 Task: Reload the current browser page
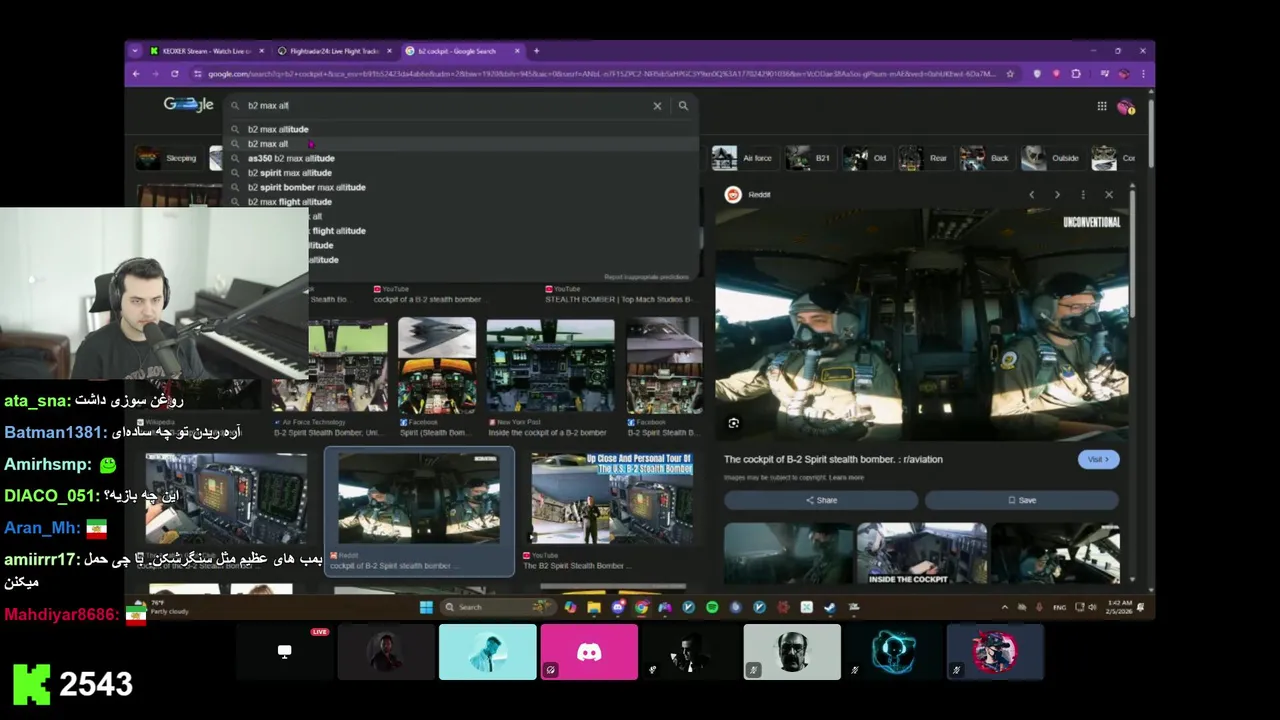(175, 74)
